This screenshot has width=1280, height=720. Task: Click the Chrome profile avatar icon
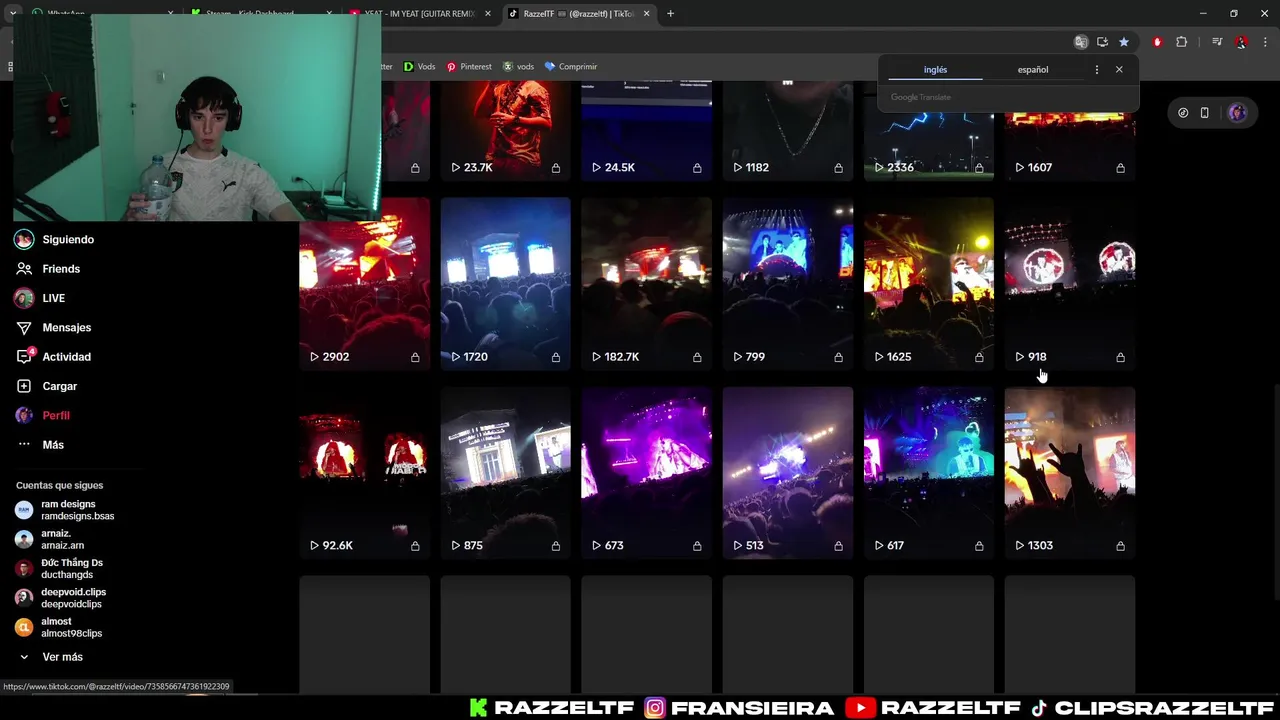[x=1241, y=42]
